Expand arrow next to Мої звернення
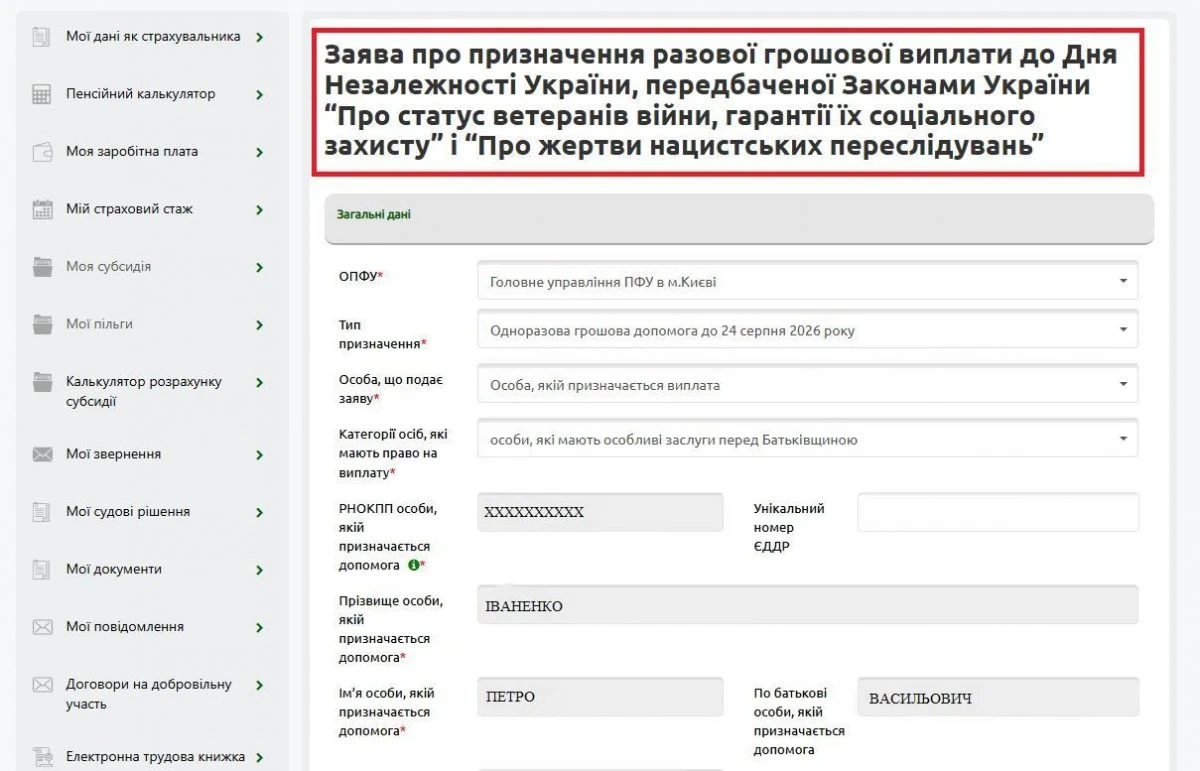 (260, 455)
